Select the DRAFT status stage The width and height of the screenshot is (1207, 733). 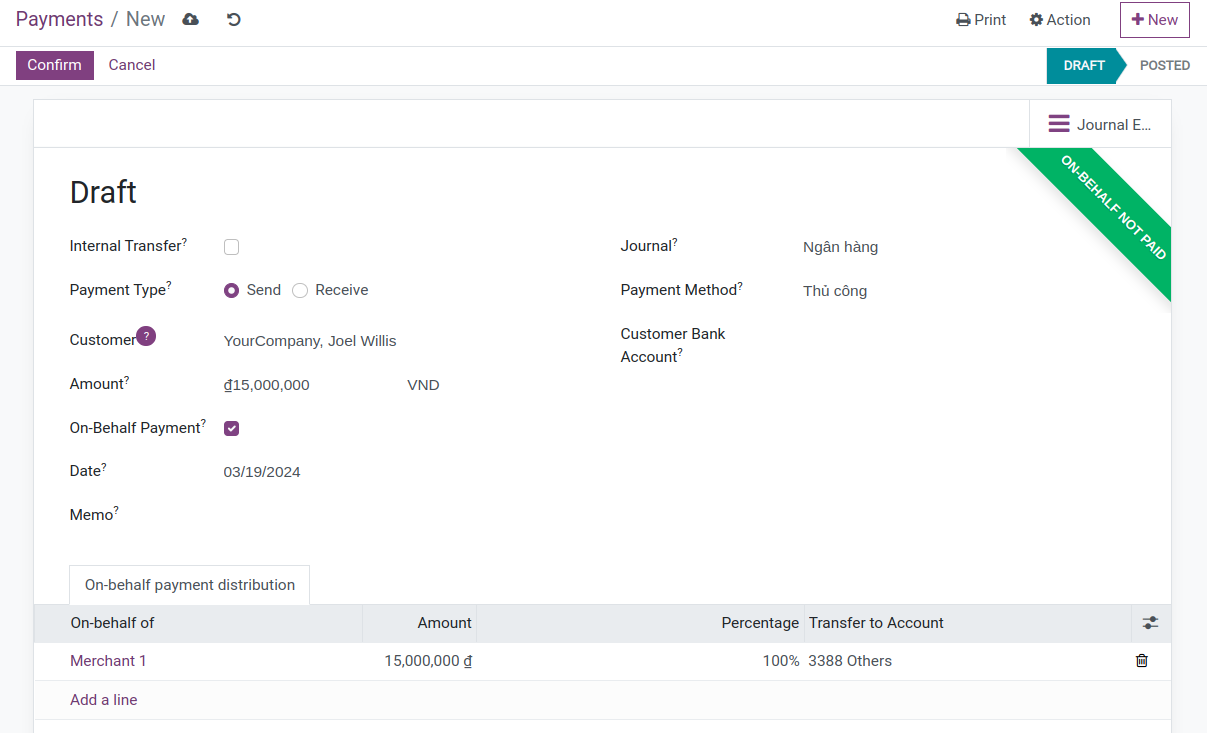(1084, 65)
